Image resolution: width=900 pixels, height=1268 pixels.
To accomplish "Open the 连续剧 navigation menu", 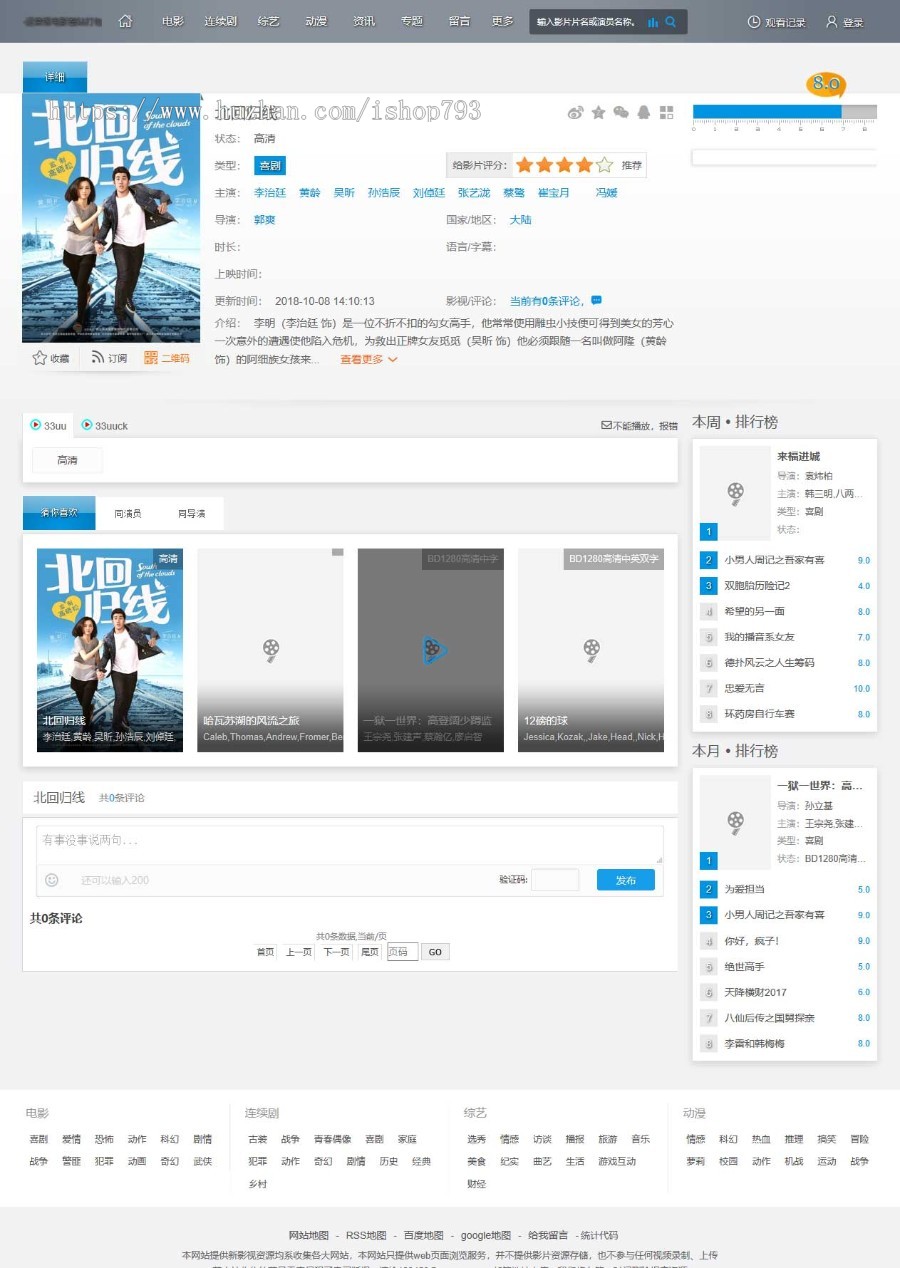I will 220,21.
